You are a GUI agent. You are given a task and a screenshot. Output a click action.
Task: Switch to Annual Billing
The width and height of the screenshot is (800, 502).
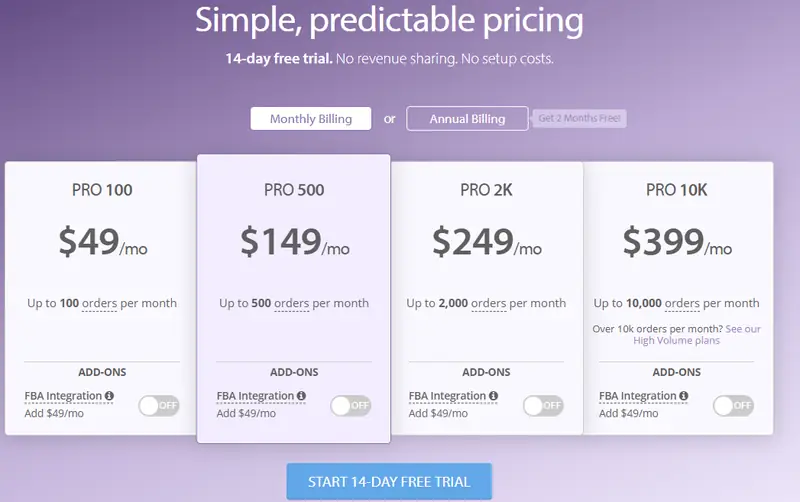click(467, 118)
